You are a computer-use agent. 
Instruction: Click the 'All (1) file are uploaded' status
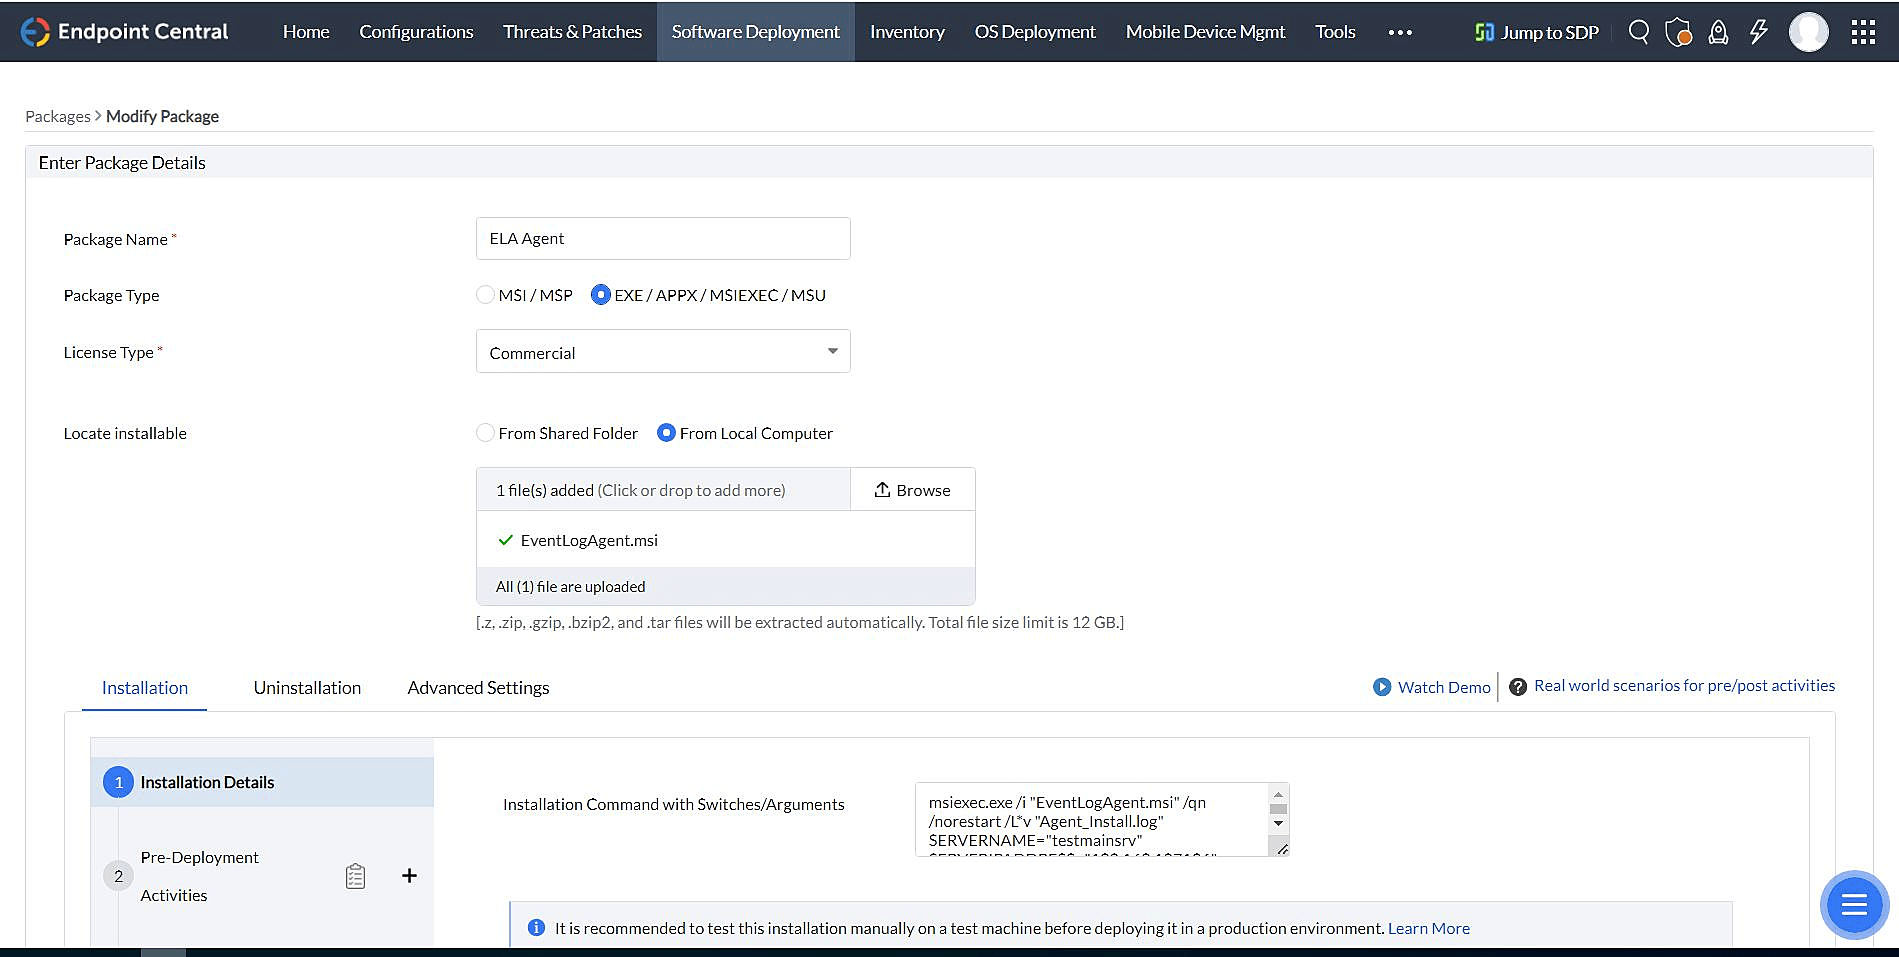point(570,587)
